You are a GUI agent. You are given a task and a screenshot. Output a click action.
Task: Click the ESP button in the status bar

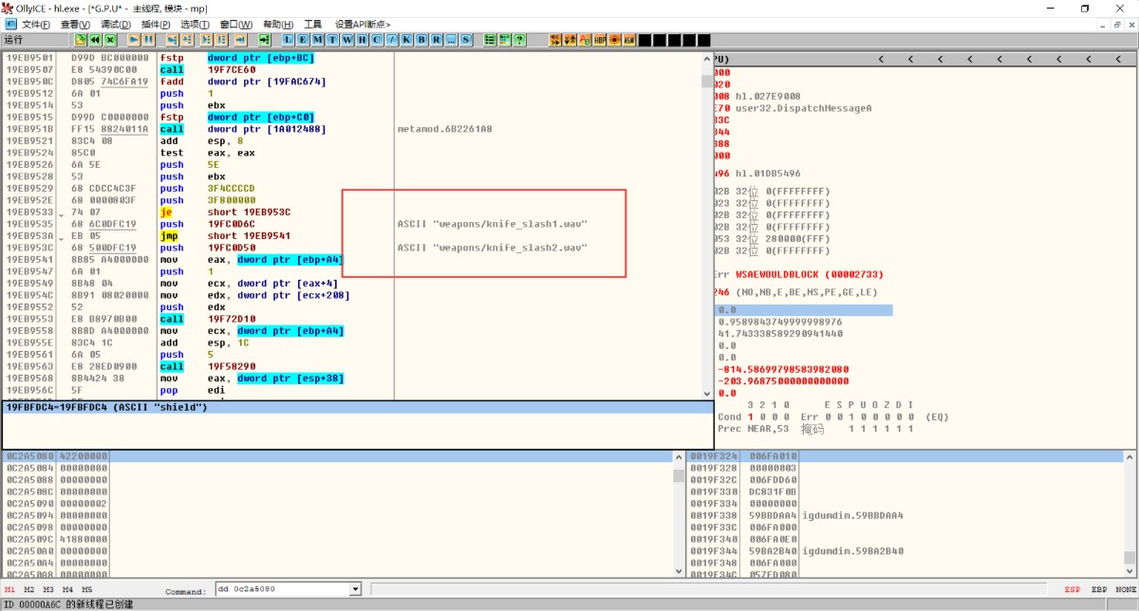tap(1072, 589)
